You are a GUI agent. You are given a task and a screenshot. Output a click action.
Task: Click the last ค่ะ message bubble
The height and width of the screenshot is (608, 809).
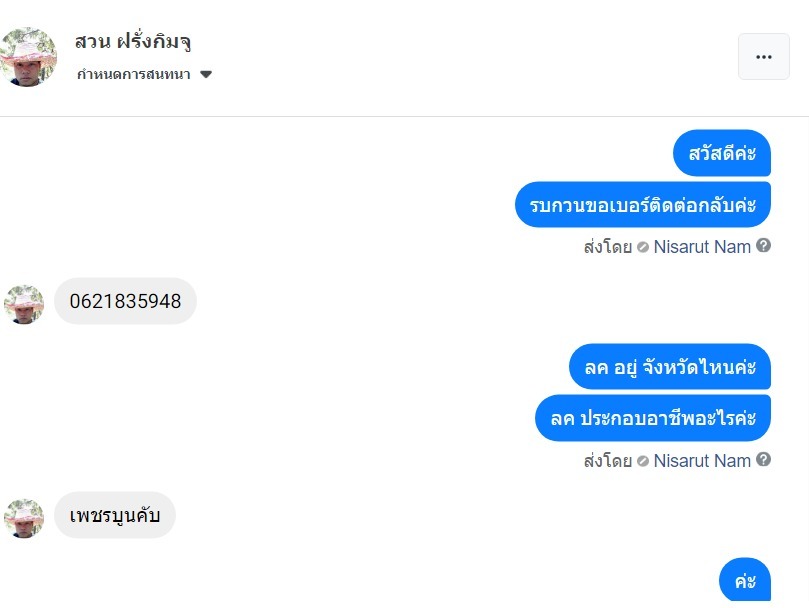(x=745, y=580)
